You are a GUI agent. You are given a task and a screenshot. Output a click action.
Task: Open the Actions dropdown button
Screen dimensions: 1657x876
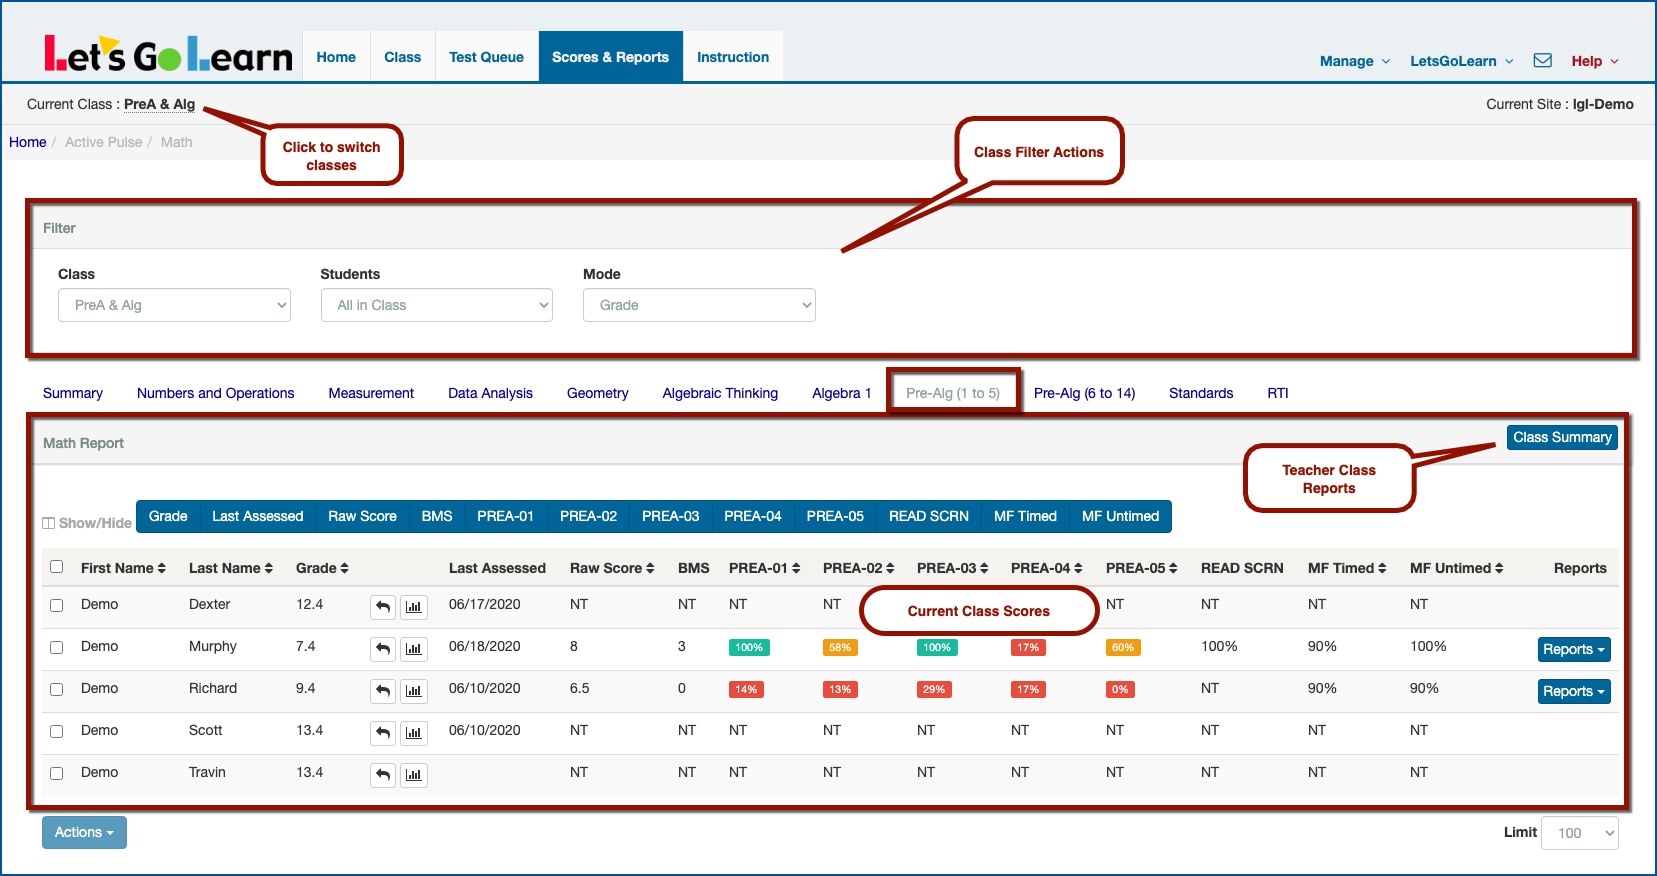tap(84, 832)
